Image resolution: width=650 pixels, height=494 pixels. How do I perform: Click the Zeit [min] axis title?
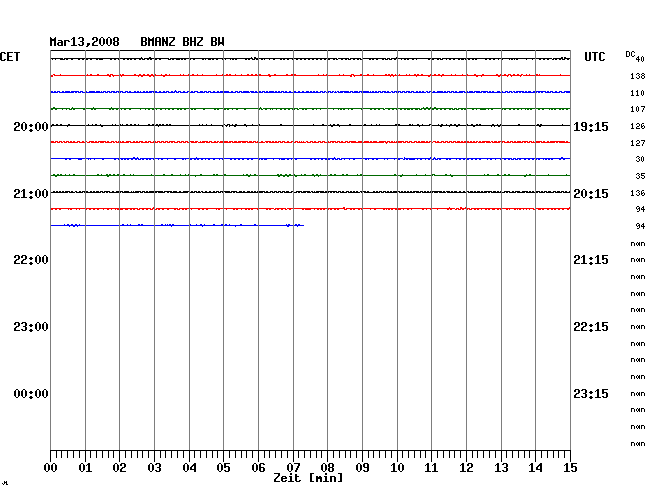coord(308,478)
